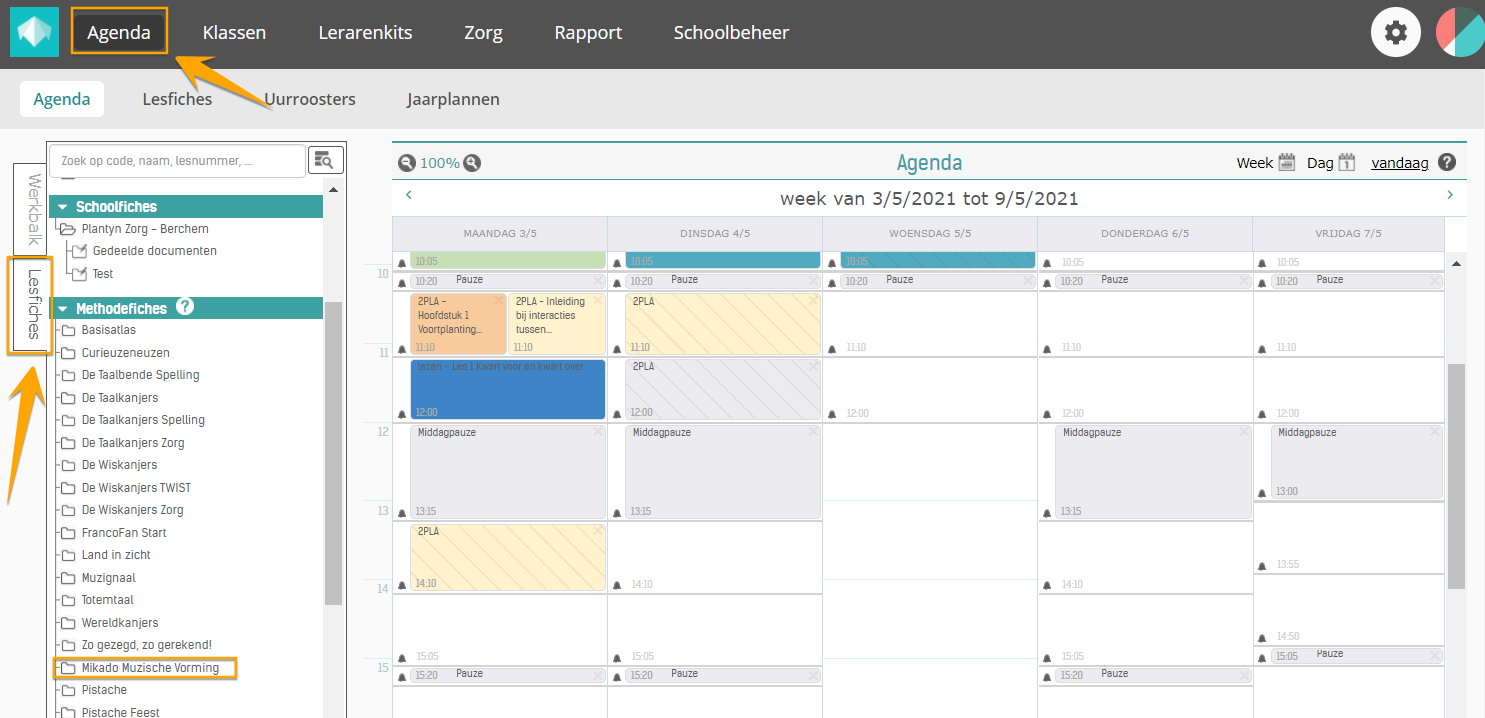Image resolution: width=1485 pixels, height=718 pixels.
Task: Click the agenda vertical scrollbar thumb
Action: tap(1456, 475)
